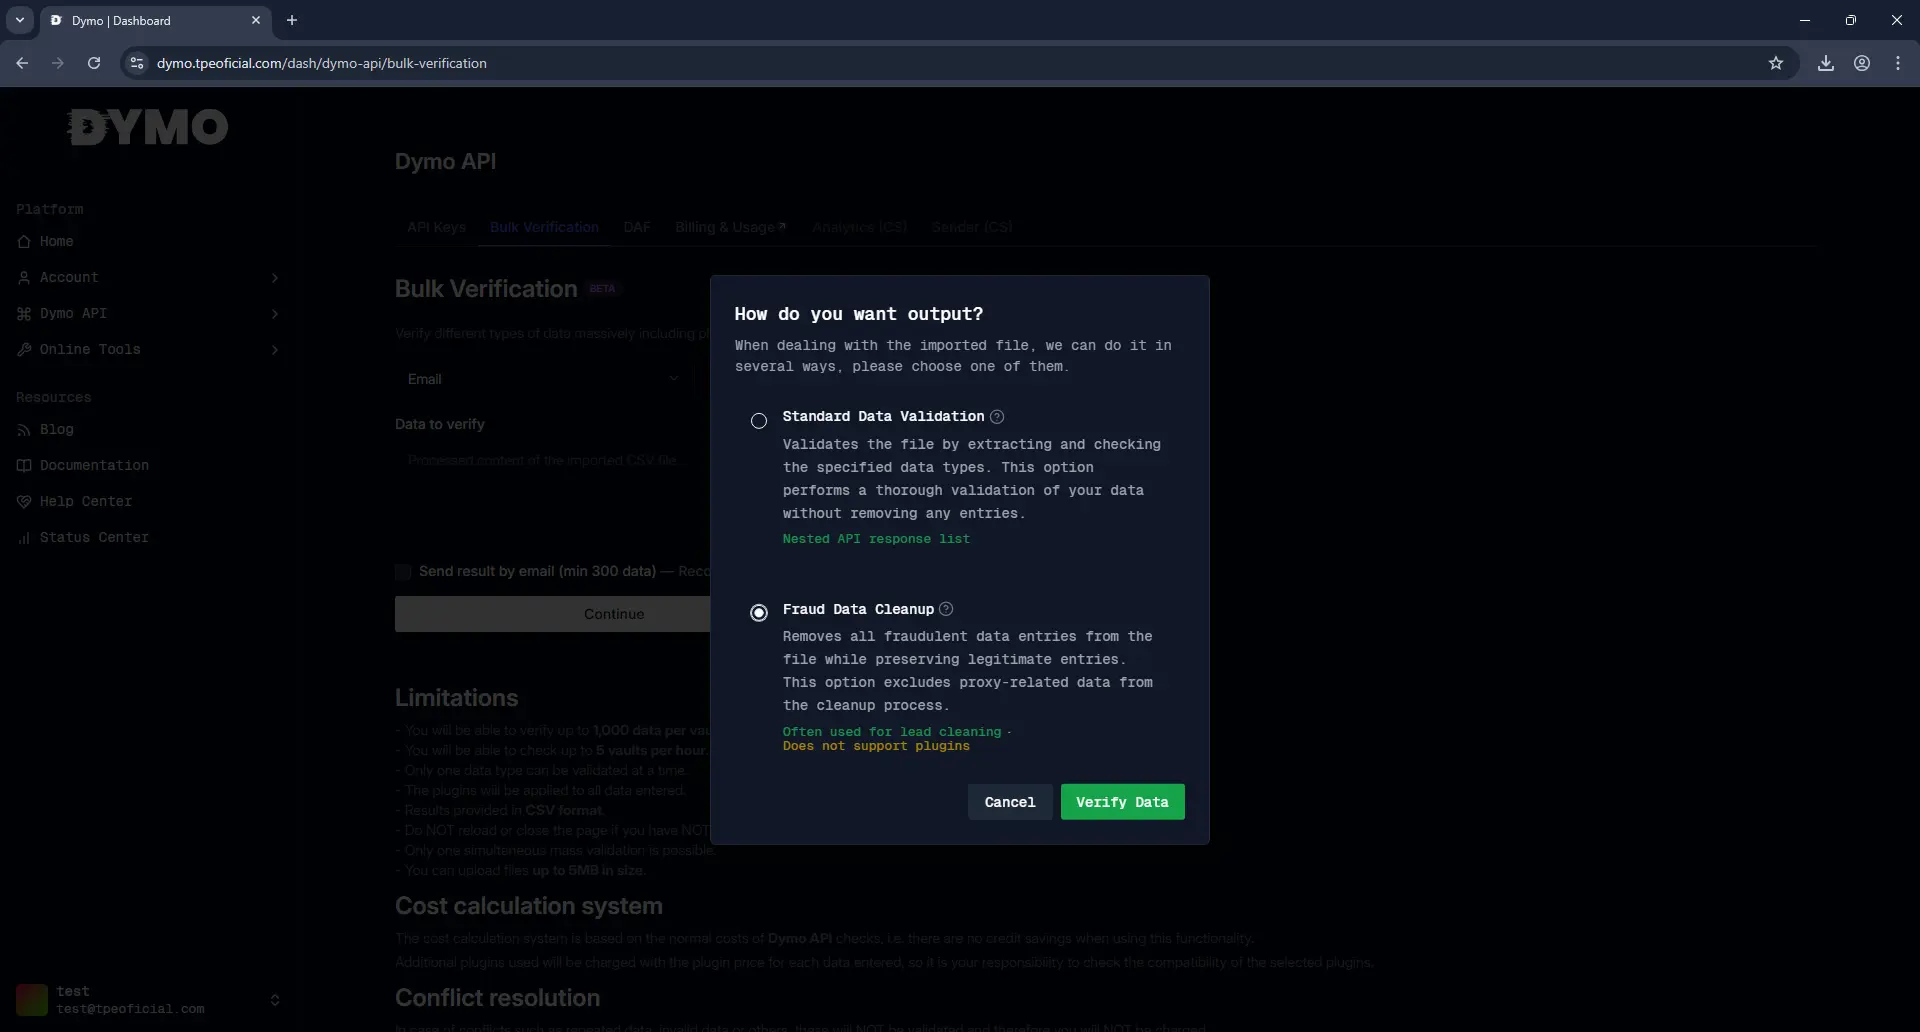
Task: Cancel the output selection dialog
Action: (1010, 802)
